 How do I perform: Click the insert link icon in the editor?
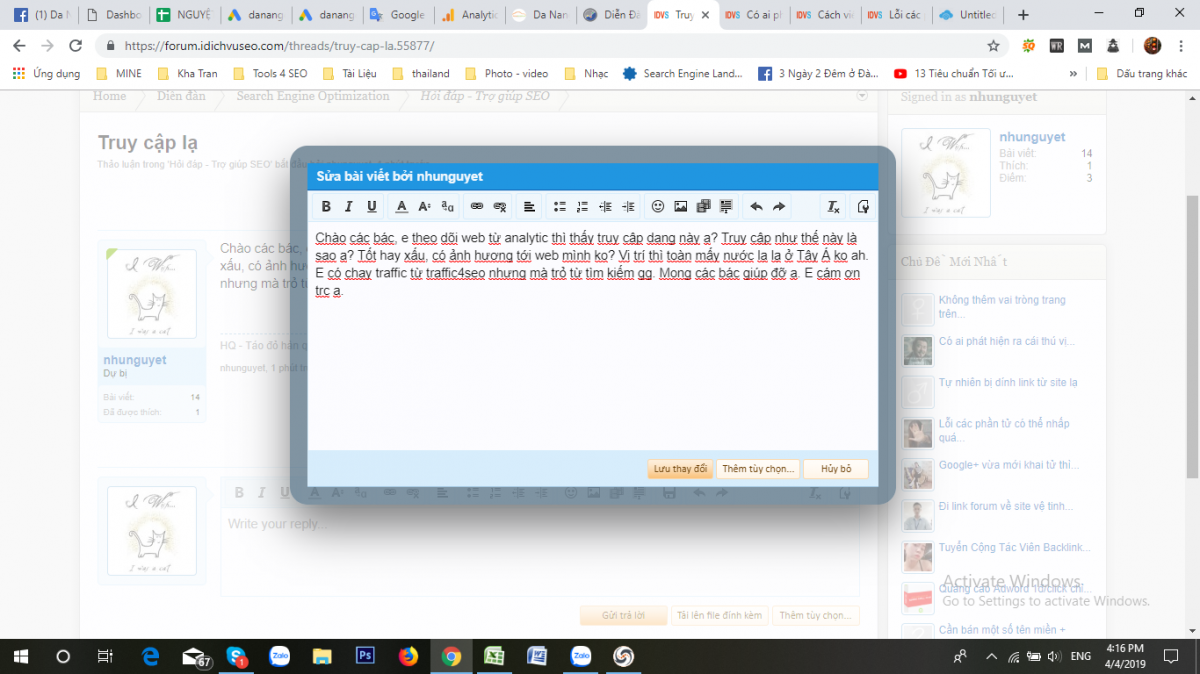[x=477, y=207]
